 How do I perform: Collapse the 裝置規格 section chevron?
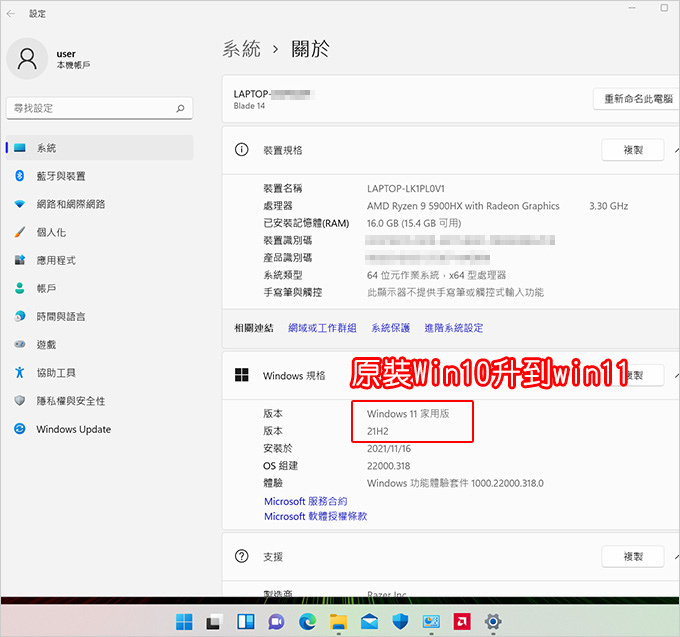coord(677,150)
